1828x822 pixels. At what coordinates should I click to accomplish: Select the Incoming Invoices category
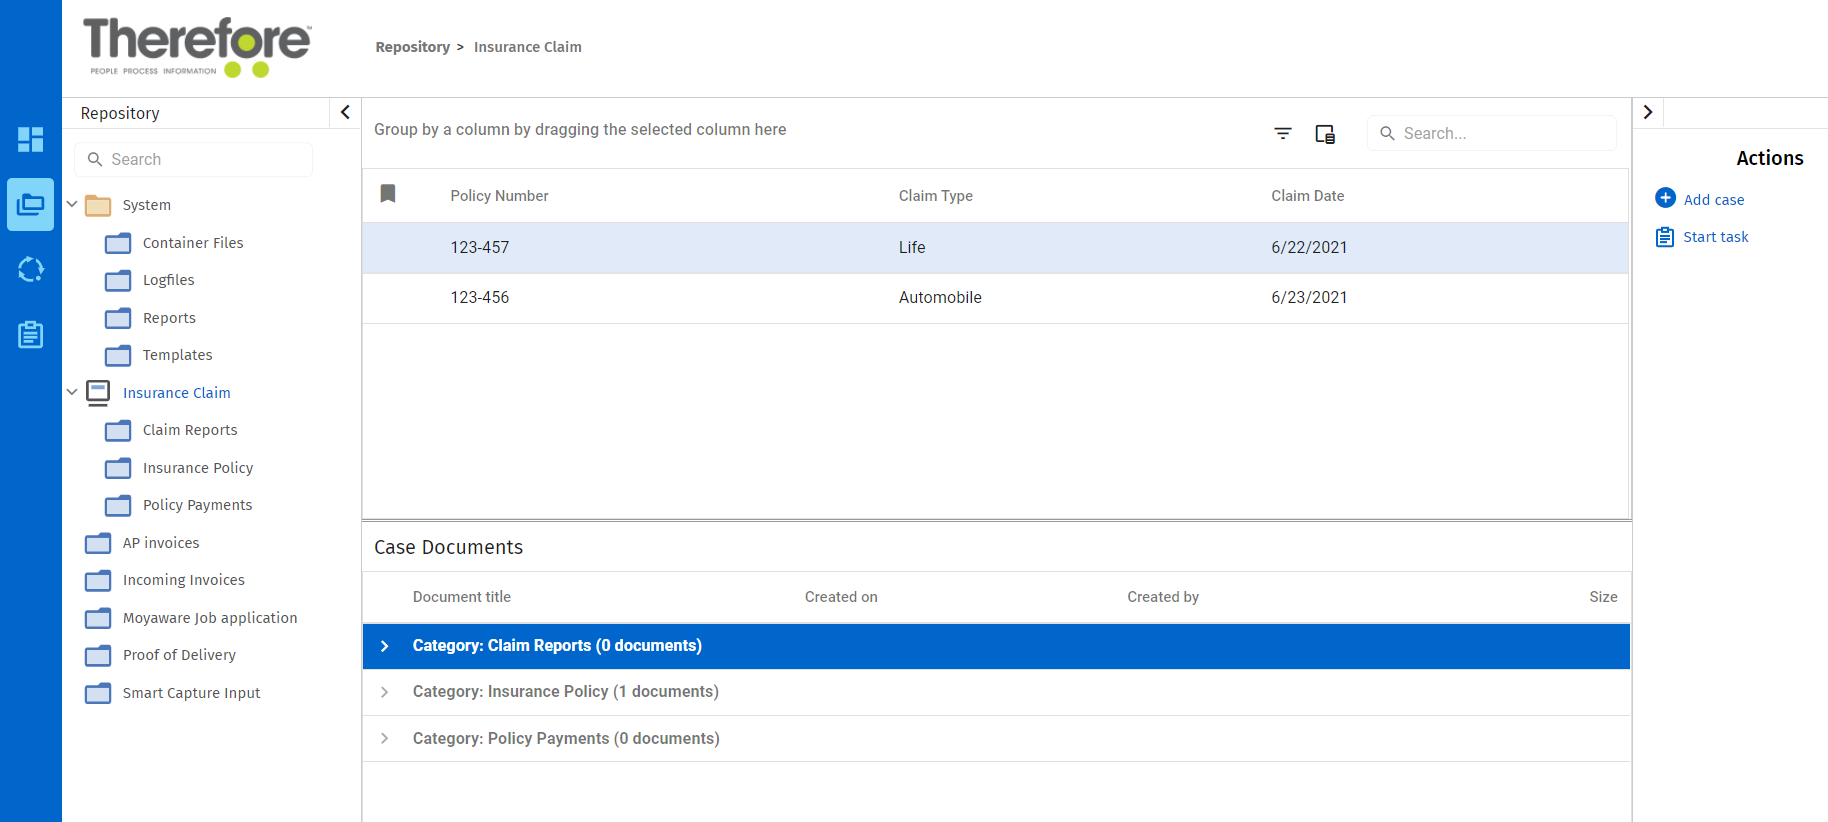coord(183,580)
